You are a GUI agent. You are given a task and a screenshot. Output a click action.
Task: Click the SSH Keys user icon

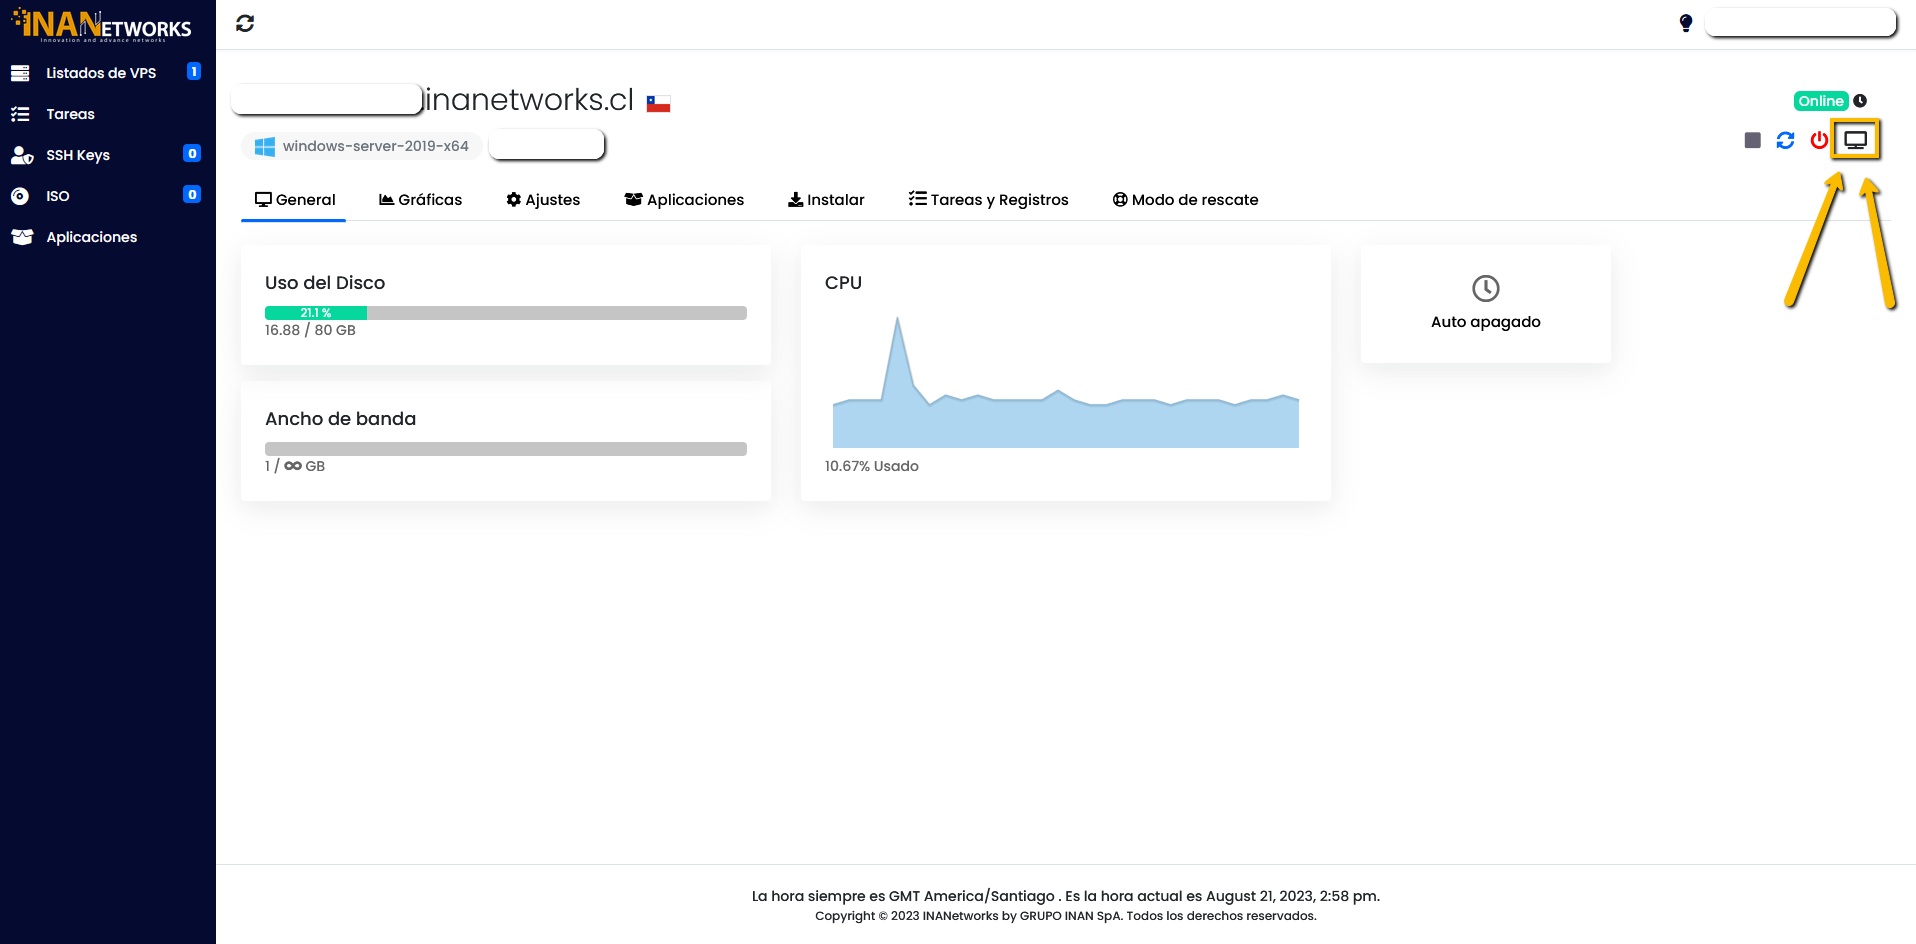[x=22, y=155]
